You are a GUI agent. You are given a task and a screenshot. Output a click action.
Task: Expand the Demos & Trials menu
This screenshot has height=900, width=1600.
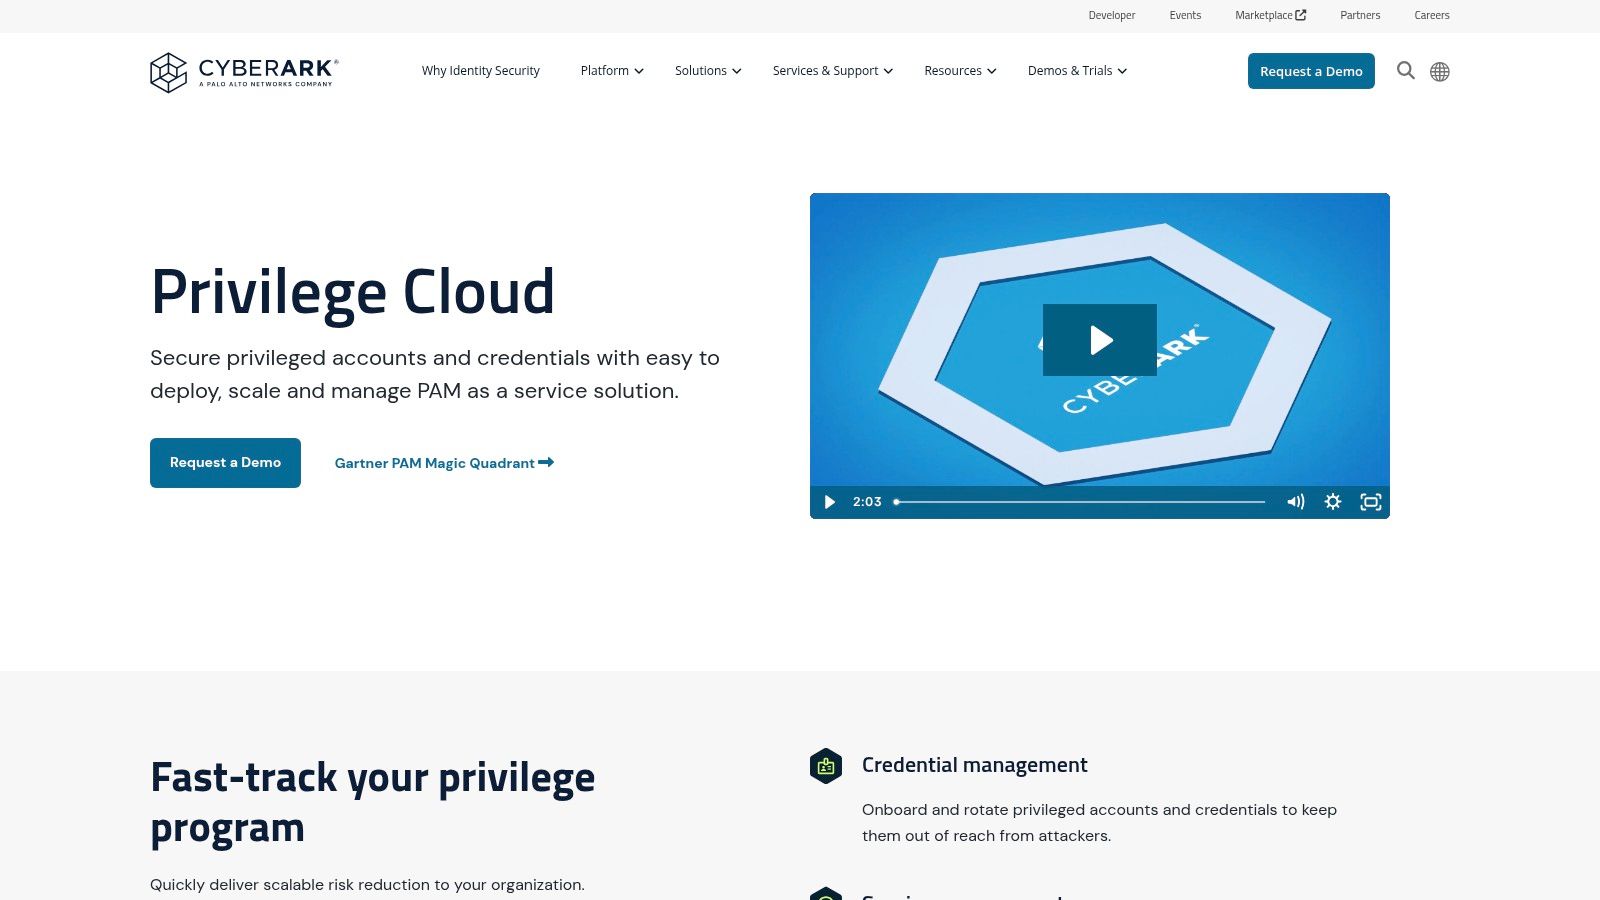point(1077,71)
